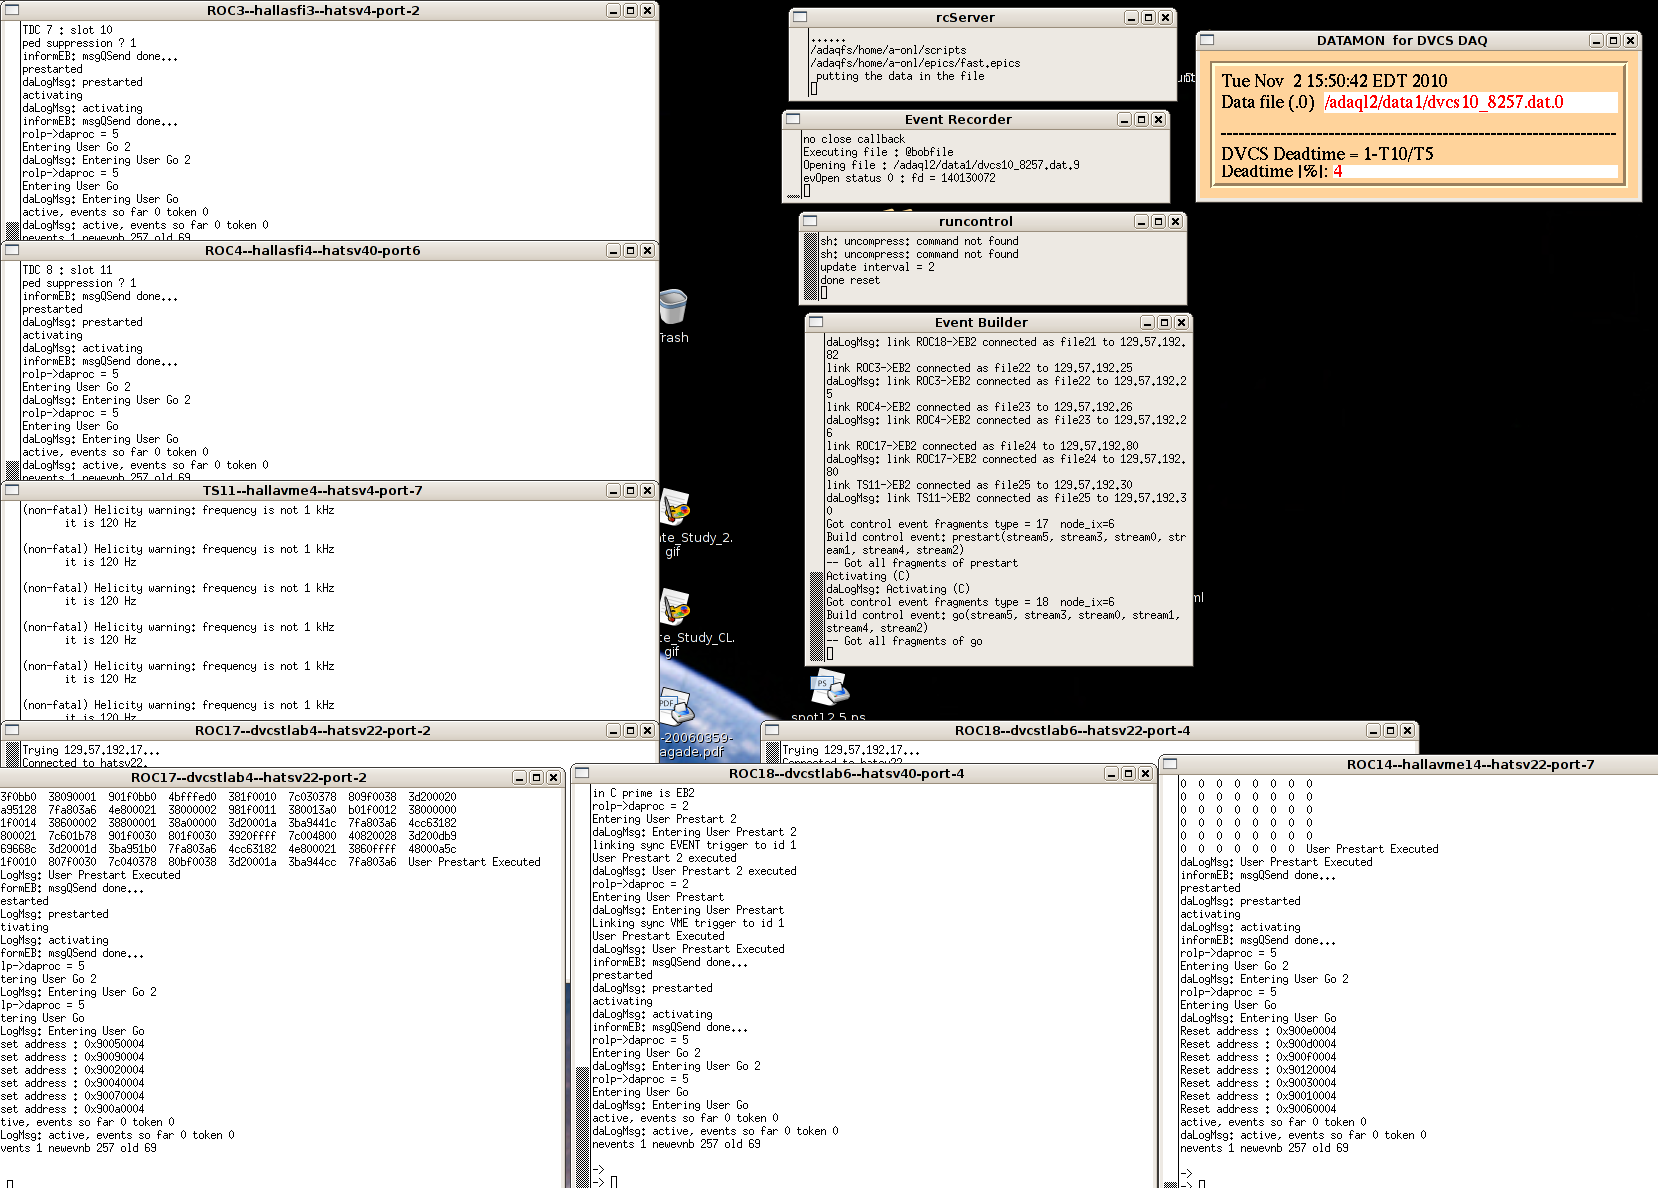Close the Event Builder window
Screen dimensions: 1658x1188
[1181, 322]
